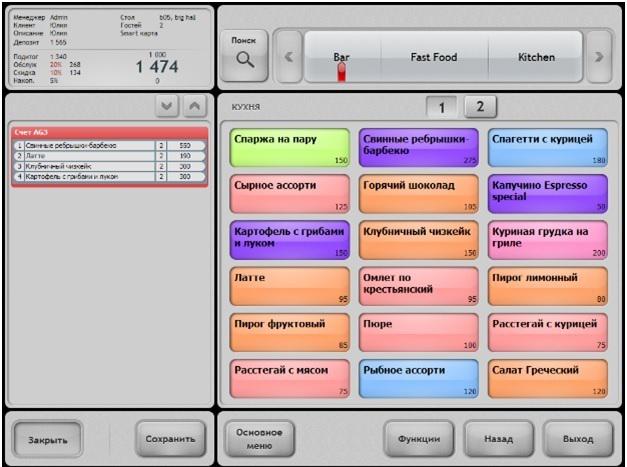The image size is (627, 467).
Task: Select order row Картофель с грибами и луком
Action: pos(110,176)
